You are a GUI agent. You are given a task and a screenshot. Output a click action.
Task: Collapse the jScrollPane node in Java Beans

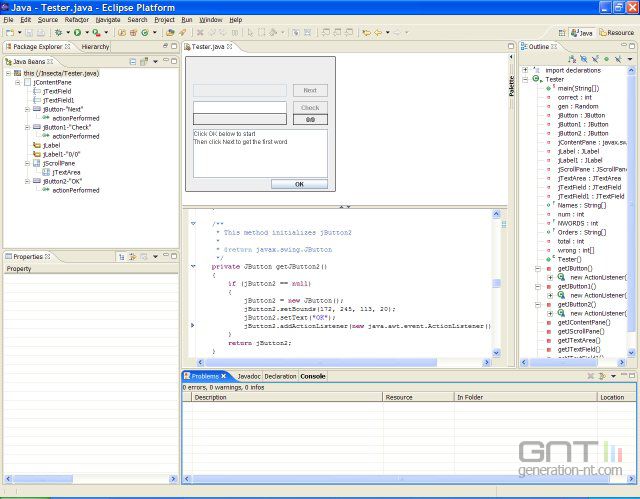click(x=27, y=163)
